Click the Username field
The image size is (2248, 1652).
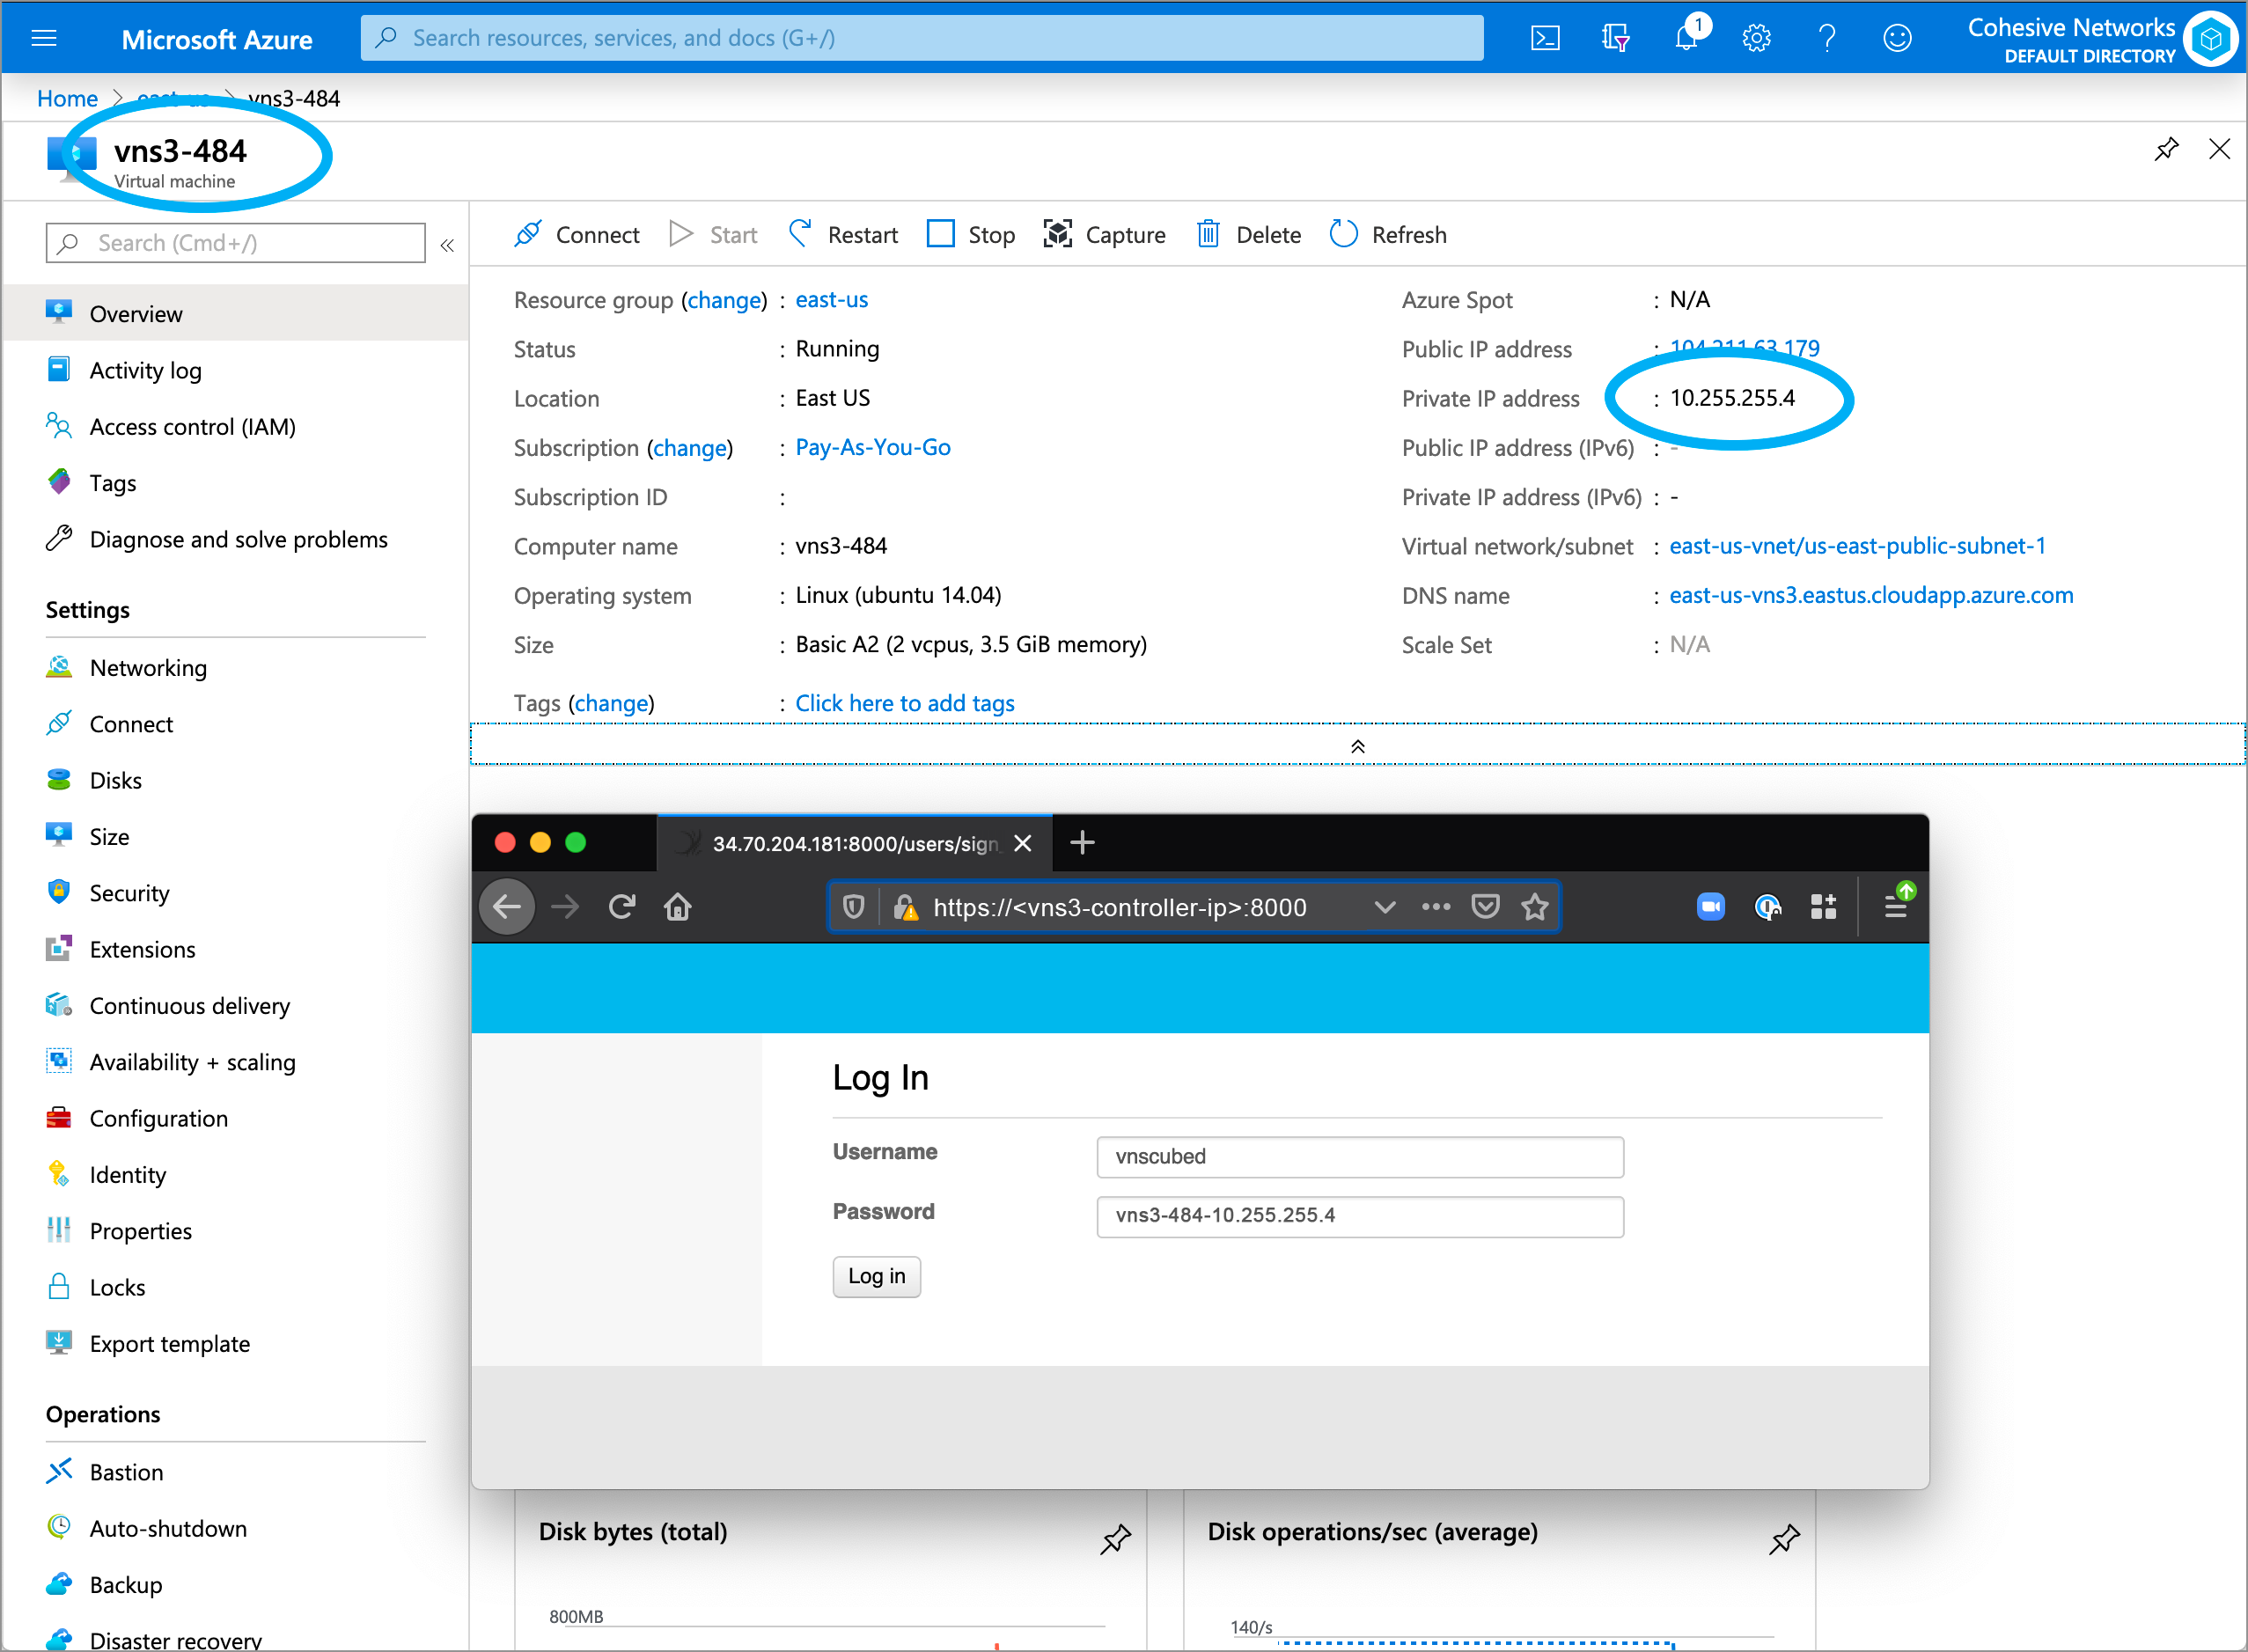[x=1359, y=1156]
